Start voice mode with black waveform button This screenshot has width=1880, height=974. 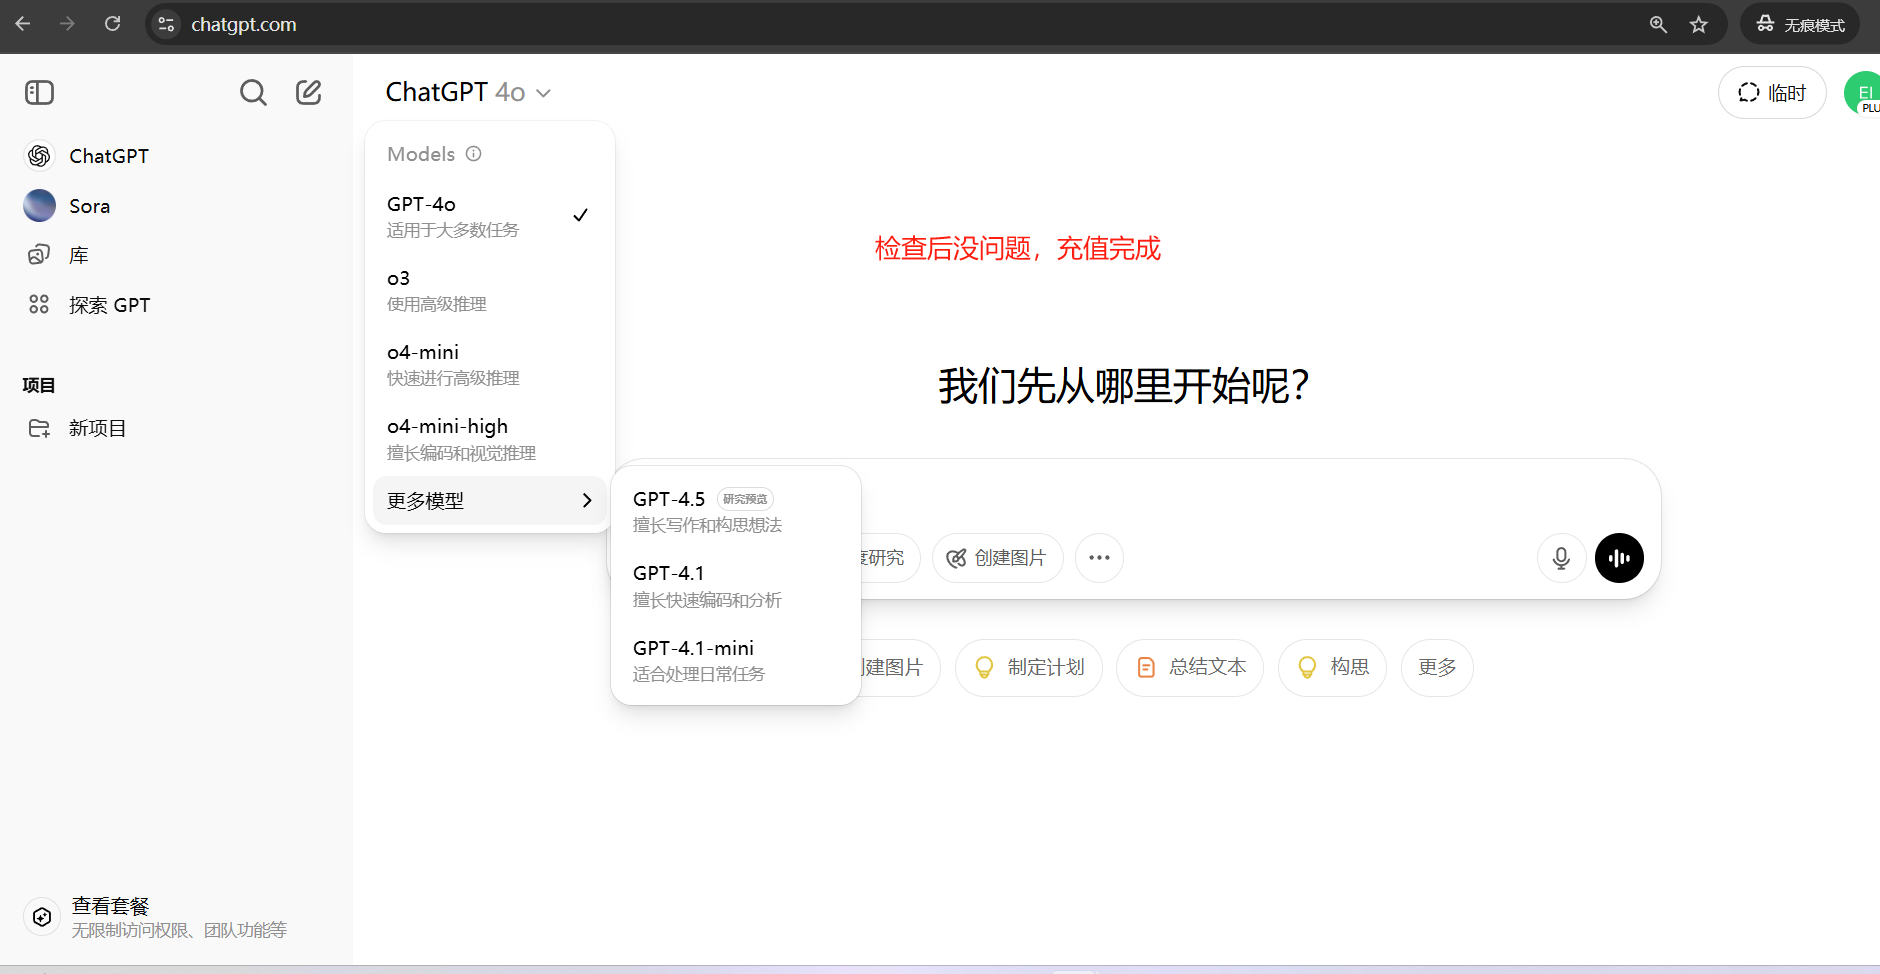(x=1619, y=558)
